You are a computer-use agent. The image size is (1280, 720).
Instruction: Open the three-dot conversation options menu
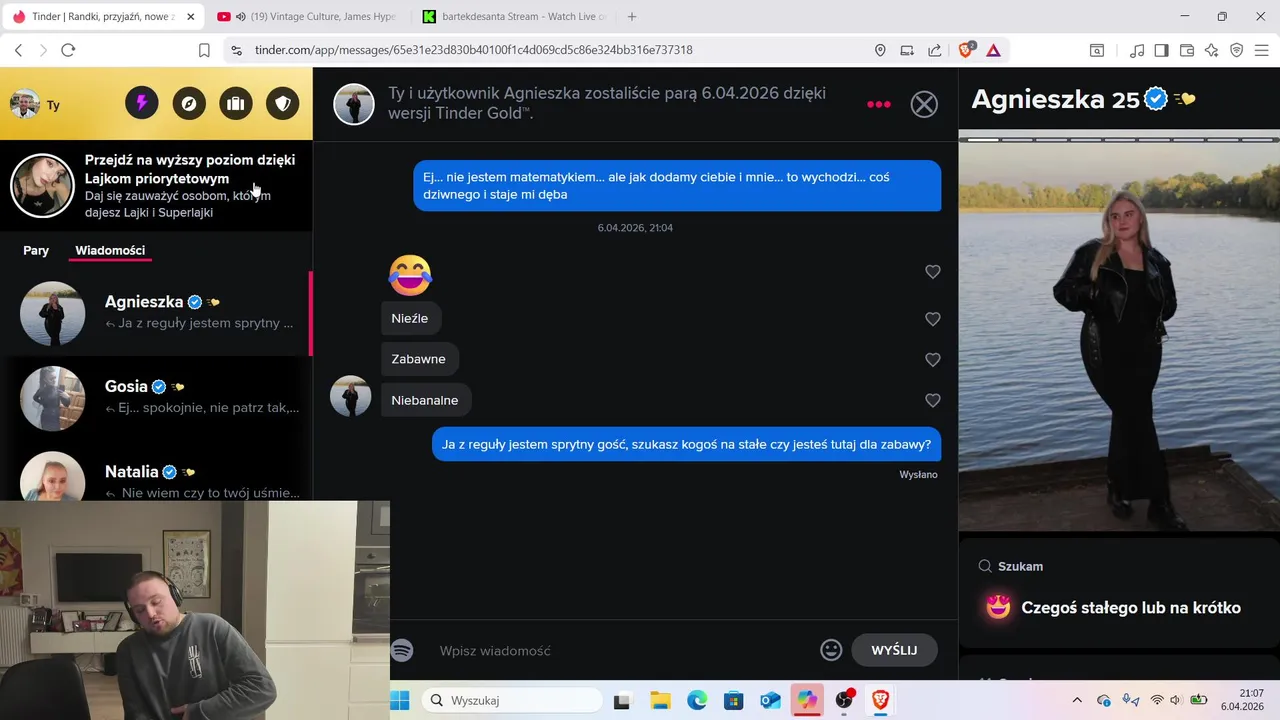(879, 104)
